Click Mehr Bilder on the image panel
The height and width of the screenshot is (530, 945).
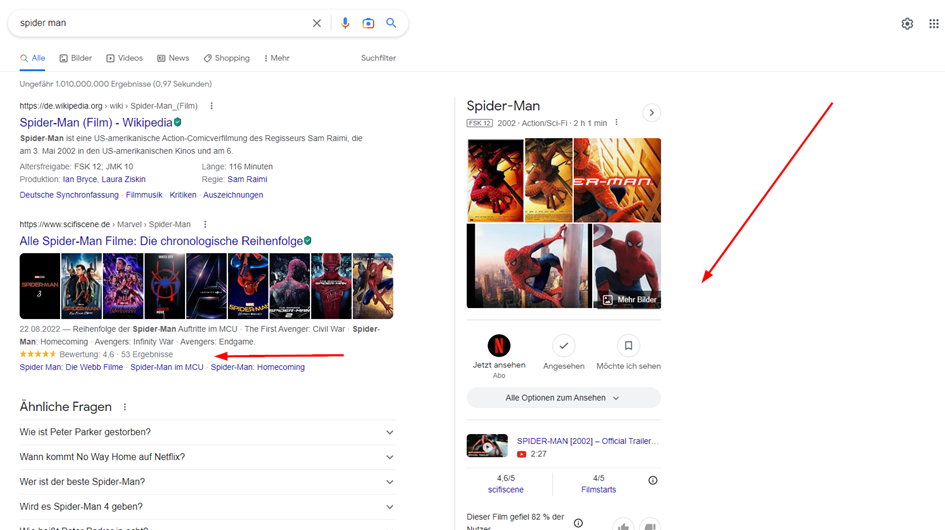(630, 299)
